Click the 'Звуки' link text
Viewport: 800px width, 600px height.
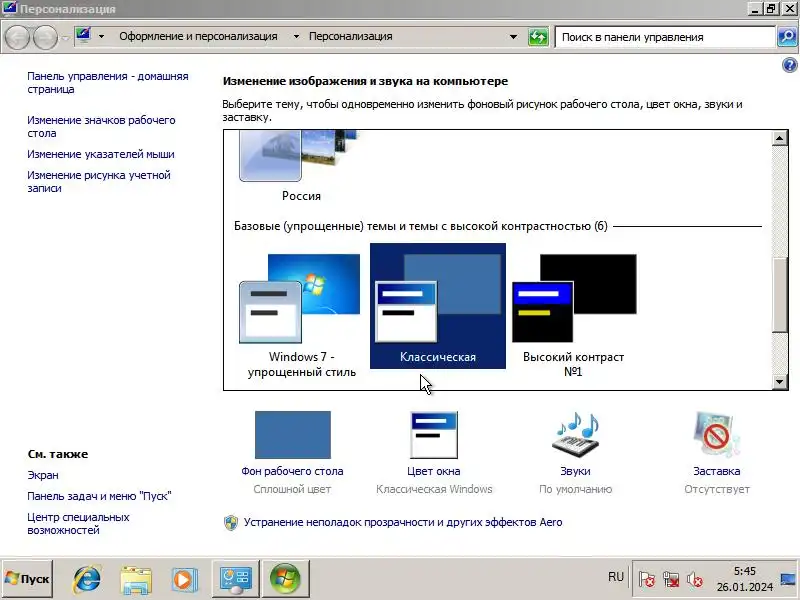tap(576, 471)
